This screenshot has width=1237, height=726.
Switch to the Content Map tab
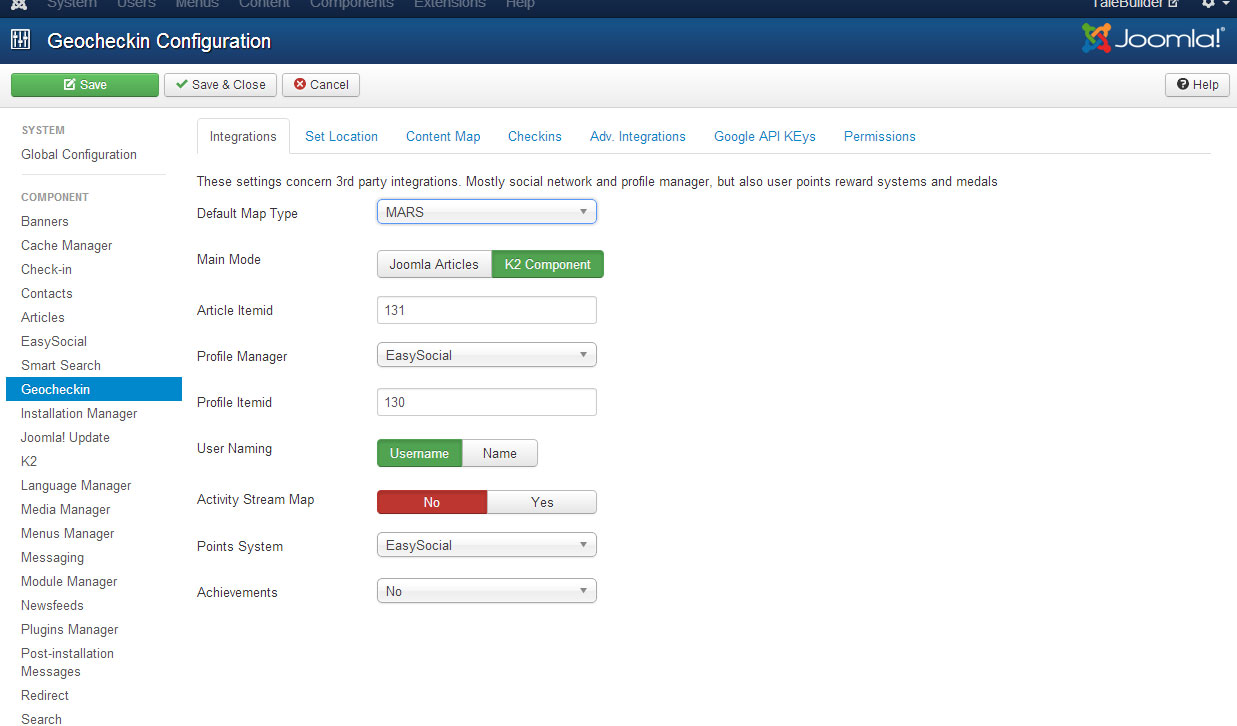pyautogui.click(x=443, y=137)
